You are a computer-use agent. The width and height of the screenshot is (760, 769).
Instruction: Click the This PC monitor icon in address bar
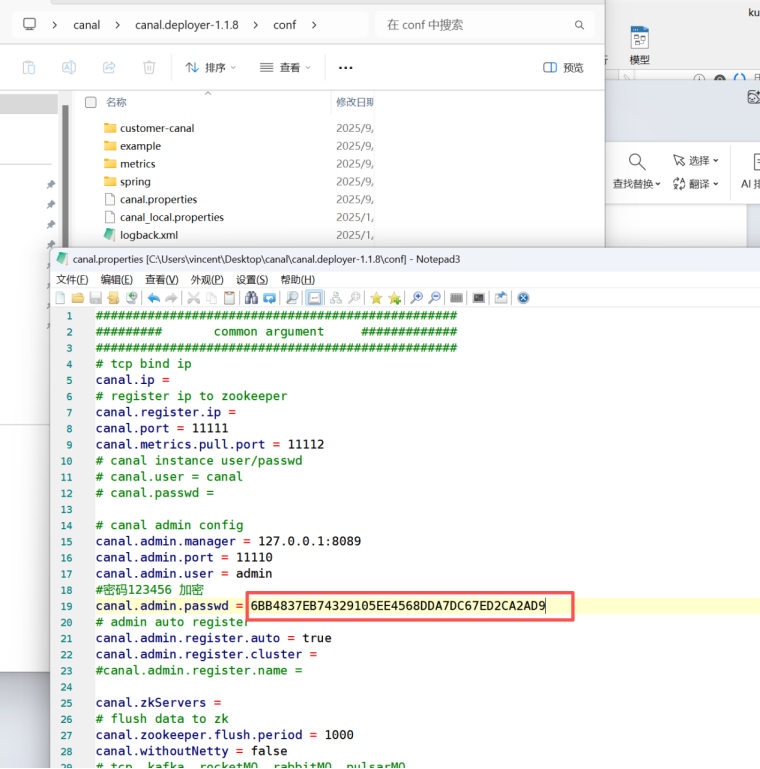(29, 25)
